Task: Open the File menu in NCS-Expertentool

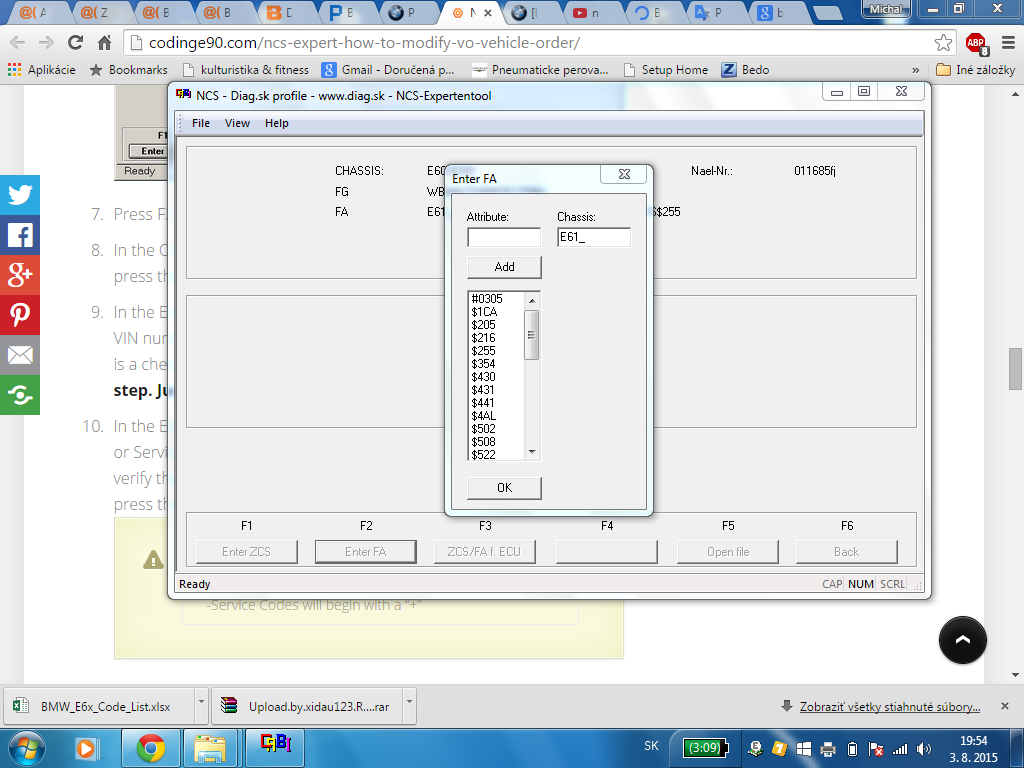Action: (200, 123)
